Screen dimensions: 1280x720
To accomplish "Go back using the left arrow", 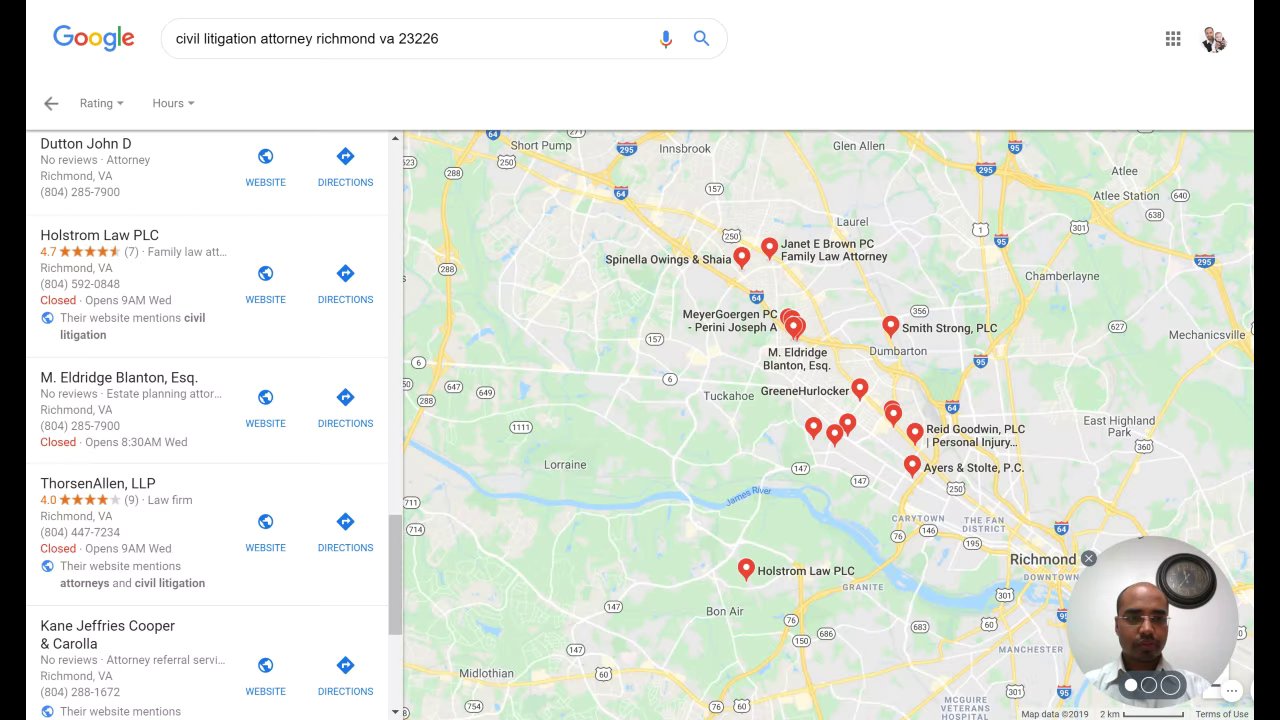I will pyautogui.click(x=51, y=103).
